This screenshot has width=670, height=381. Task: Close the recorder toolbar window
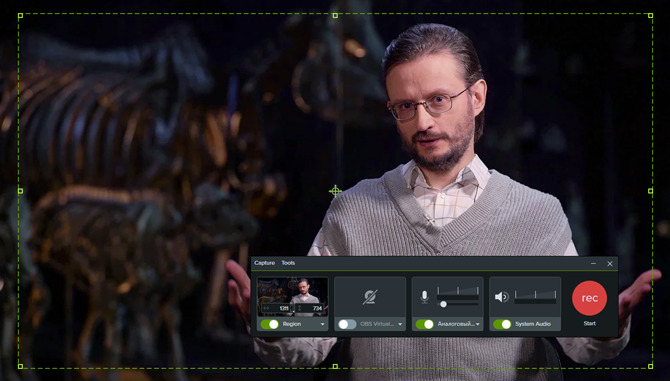coord(610,264)
